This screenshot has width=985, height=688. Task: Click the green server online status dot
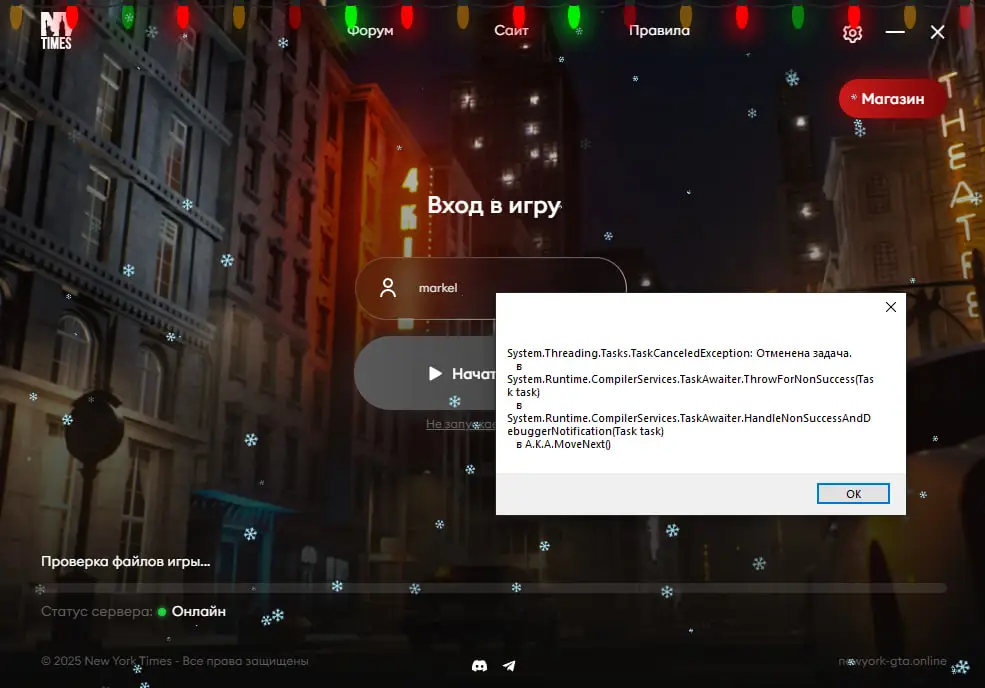(x=162, y=612)
